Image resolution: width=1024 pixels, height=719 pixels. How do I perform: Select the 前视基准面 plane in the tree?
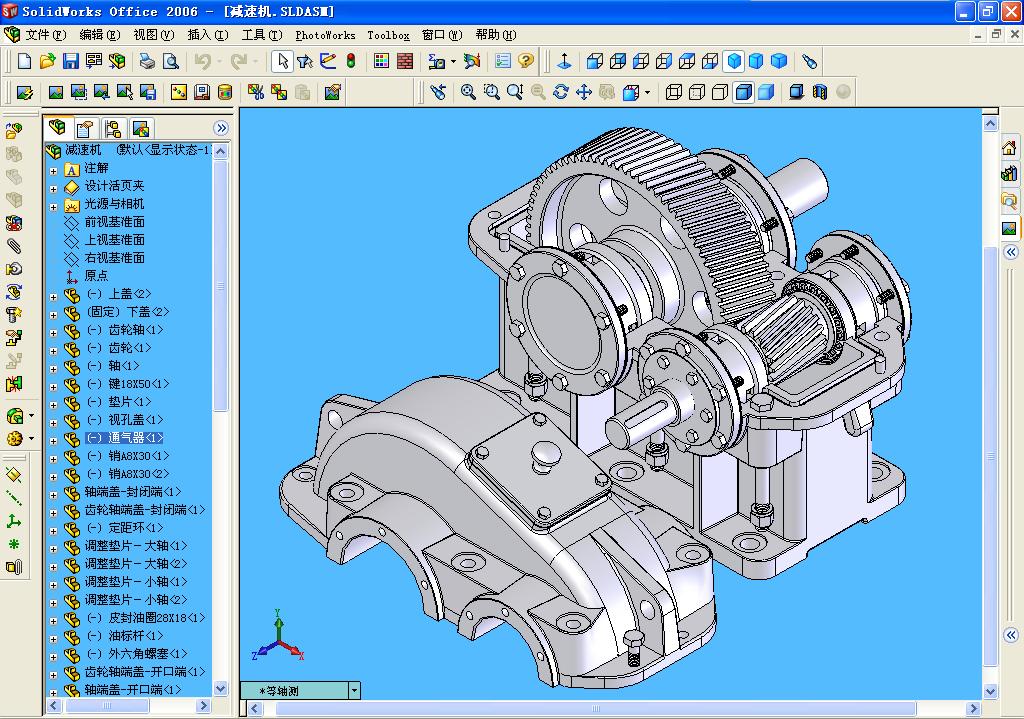(x=114, y=222)
